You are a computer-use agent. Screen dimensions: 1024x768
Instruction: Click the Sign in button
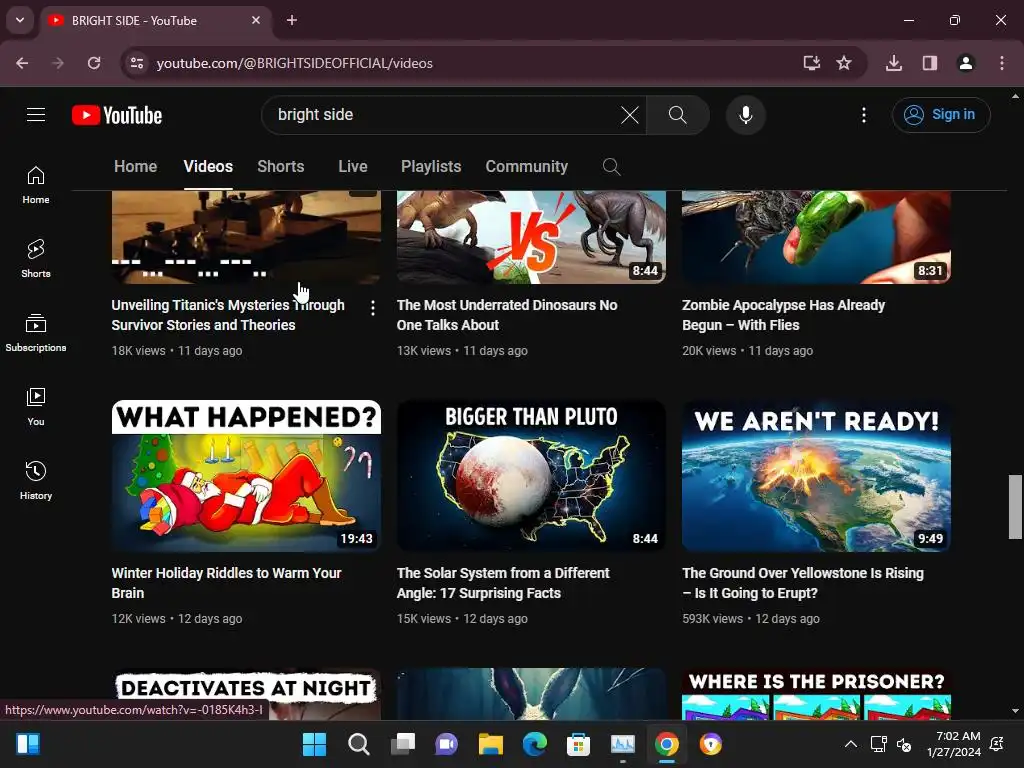tap(940, 115)
